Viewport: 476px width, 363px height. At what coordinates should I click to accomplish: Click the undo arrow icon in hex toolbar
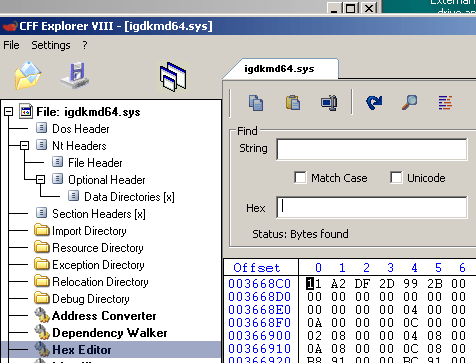pyautogui.click(x=374, y=102)
